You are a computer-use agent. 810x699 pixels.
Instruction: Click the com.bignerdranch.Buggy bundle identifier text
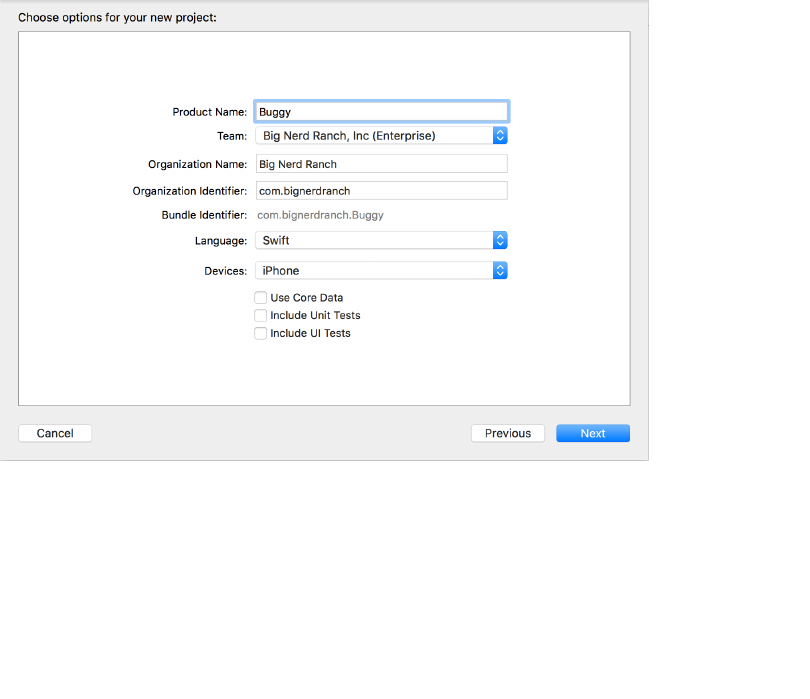[x=320, y=215]
